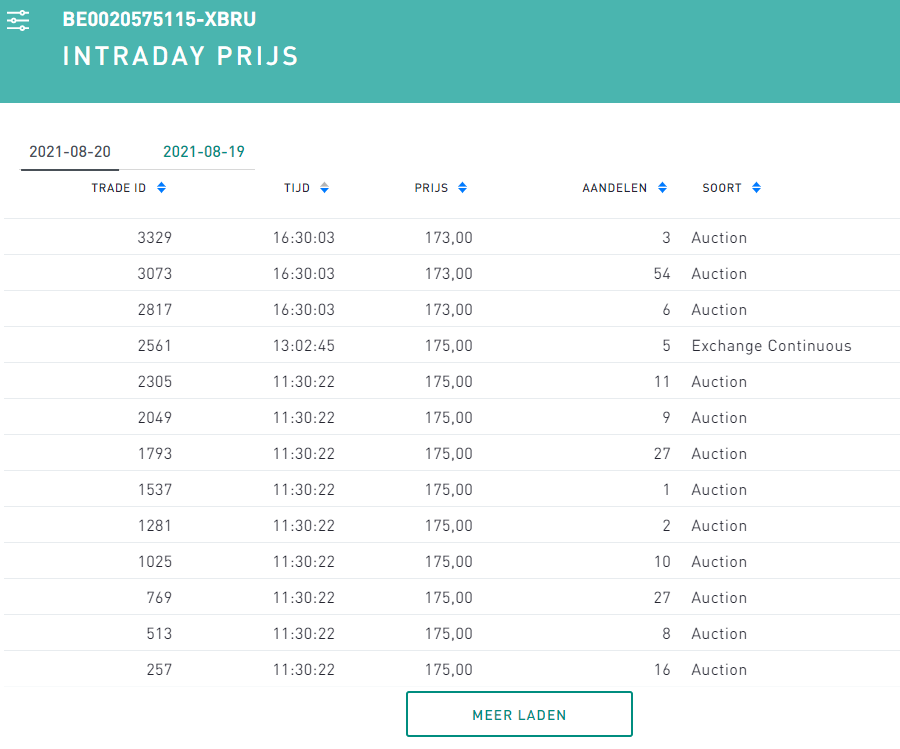The height and width of the screenshot is (749, 900).
Task: Select trade ID 1025
Action: tap(155, 562)
